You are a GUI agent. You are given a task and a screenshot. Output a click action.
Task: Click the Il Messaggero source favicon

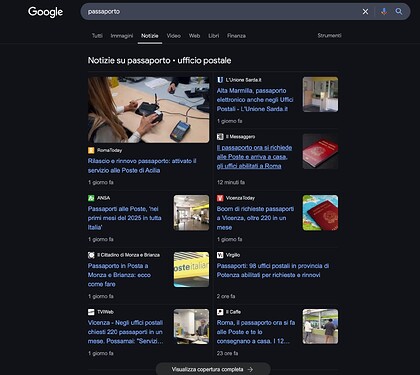click(x=220, y=137)
